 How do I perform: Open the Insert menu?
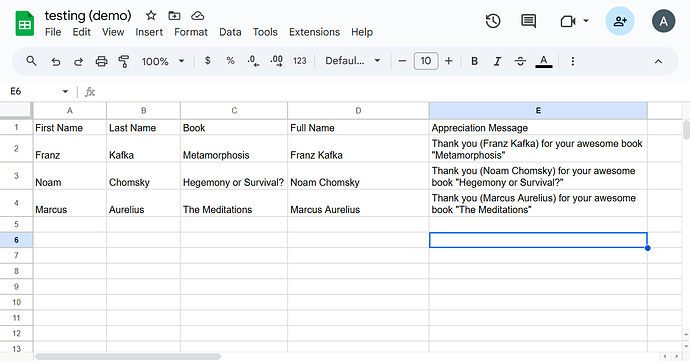[x=149, y=32]
